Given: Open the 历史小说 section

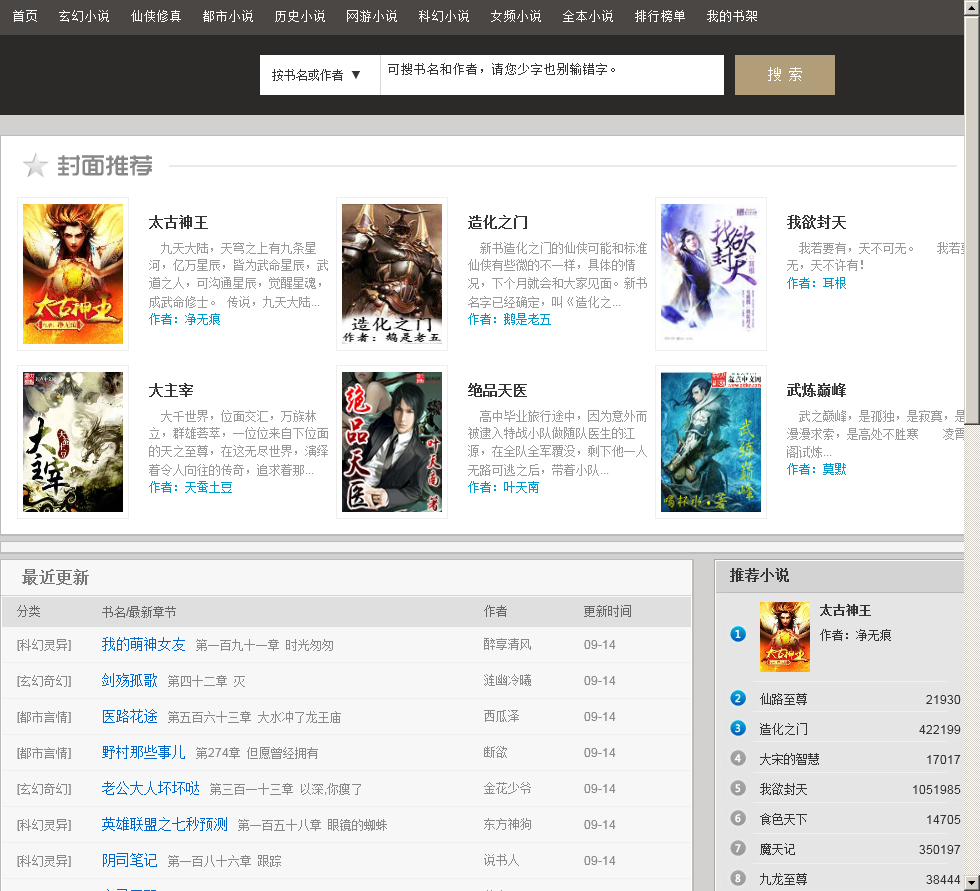Looking at the screenshot, I should (x=299, y=16).
